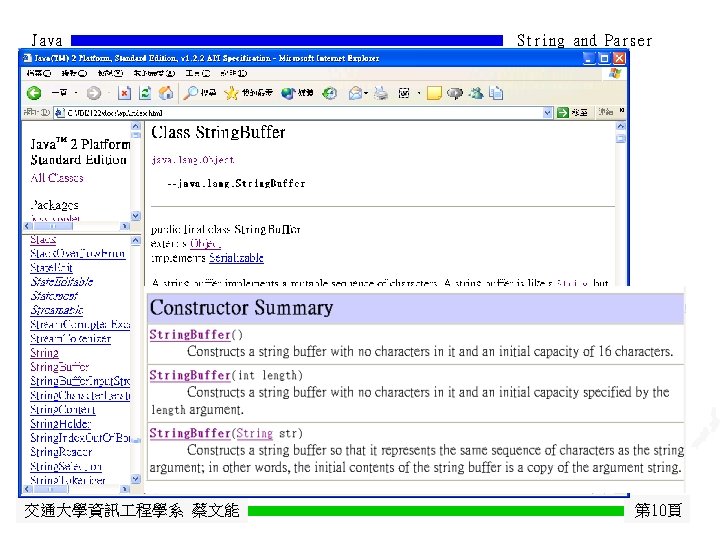Click the StringBuffer() constructor link

[190, 335]
